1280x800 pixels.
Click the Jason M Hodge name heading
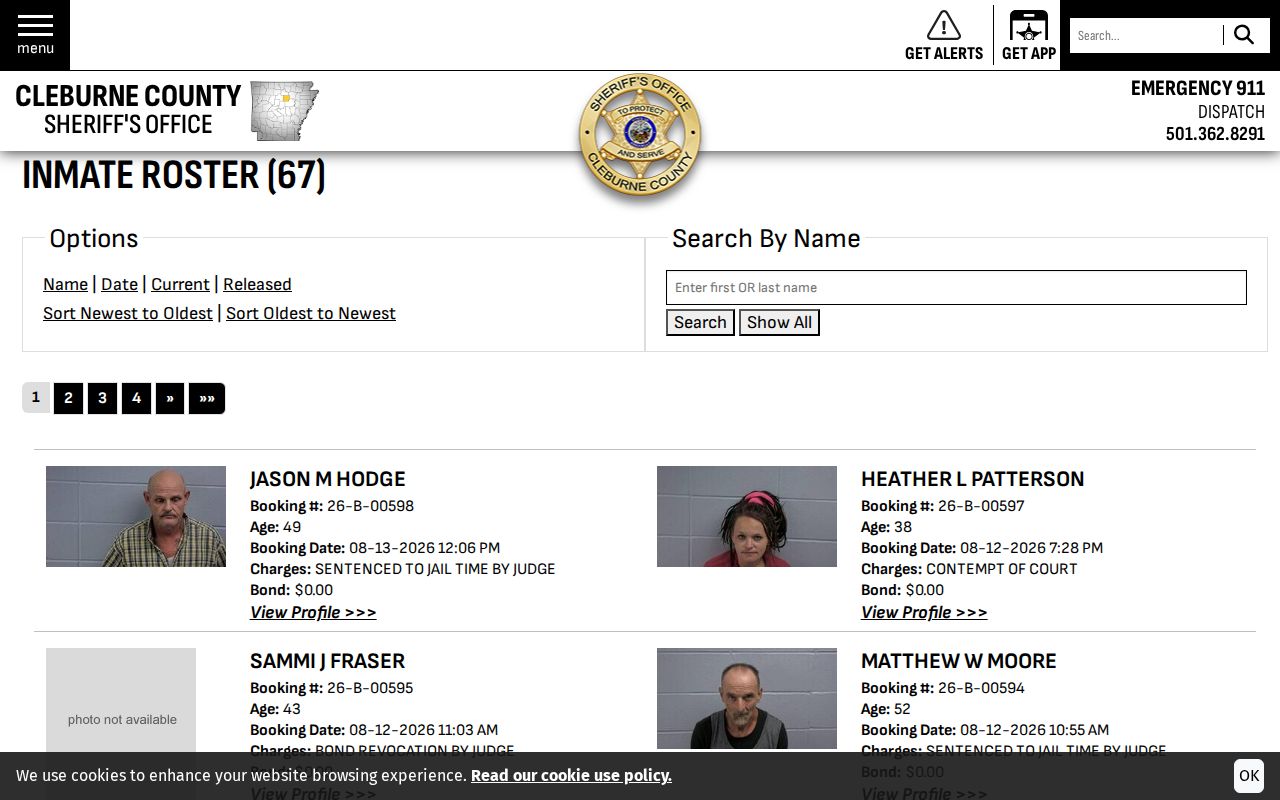pos(328,479)
